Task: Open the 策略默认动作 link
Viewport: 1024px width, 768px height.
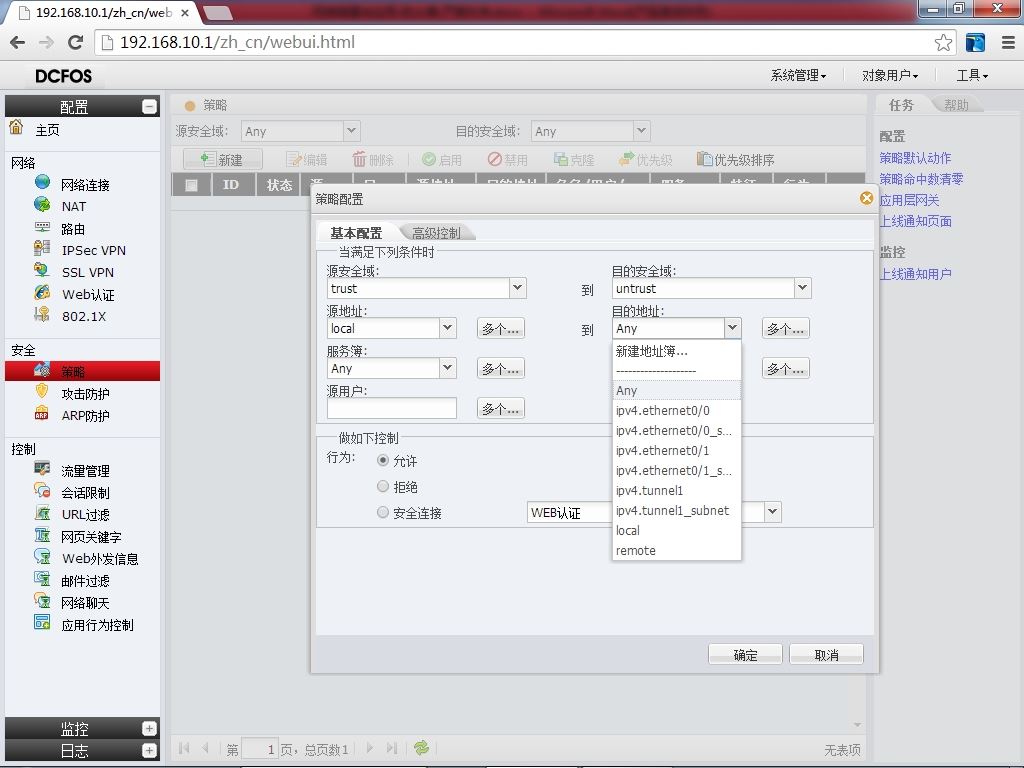Action: tap(915, 158)
